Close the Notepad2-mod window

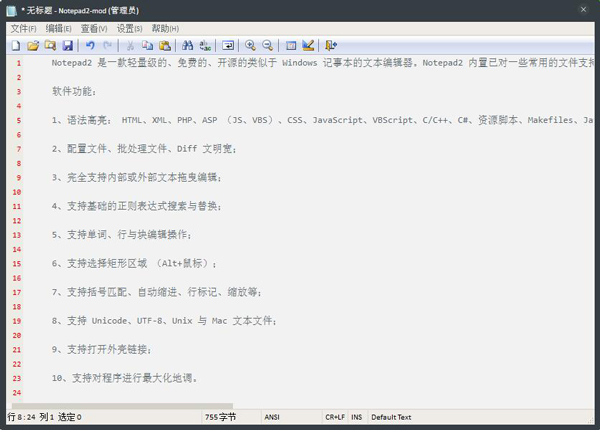click(x=583, y=10)
